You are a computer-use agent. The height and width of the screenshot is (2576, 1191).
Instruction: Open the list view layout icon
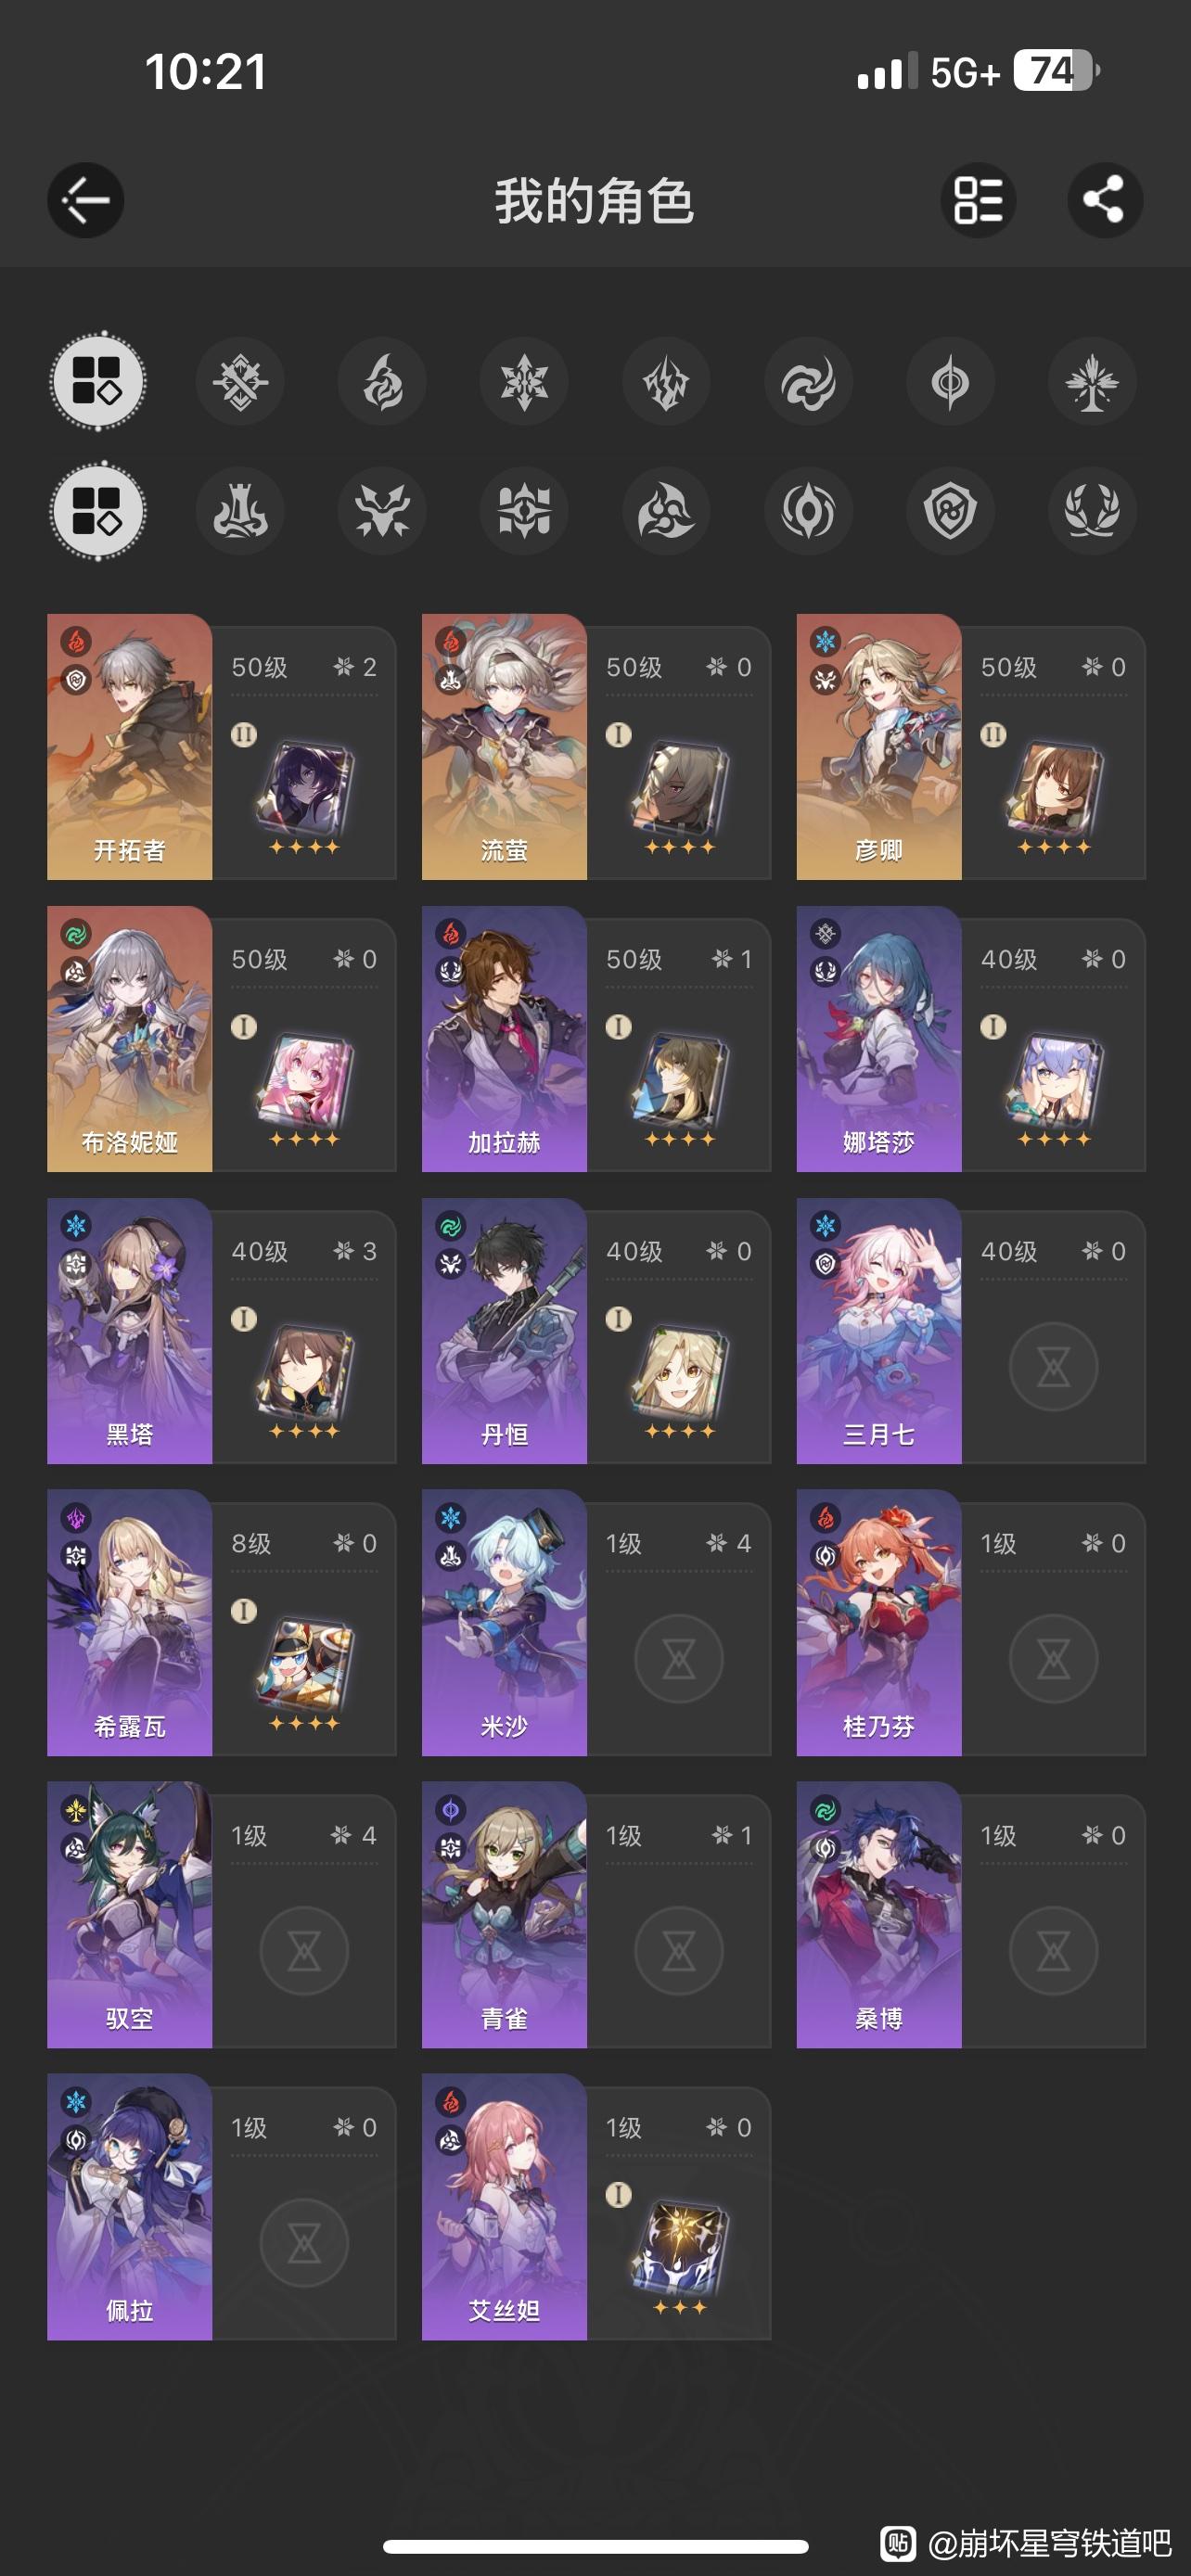(x=978, y=200)
